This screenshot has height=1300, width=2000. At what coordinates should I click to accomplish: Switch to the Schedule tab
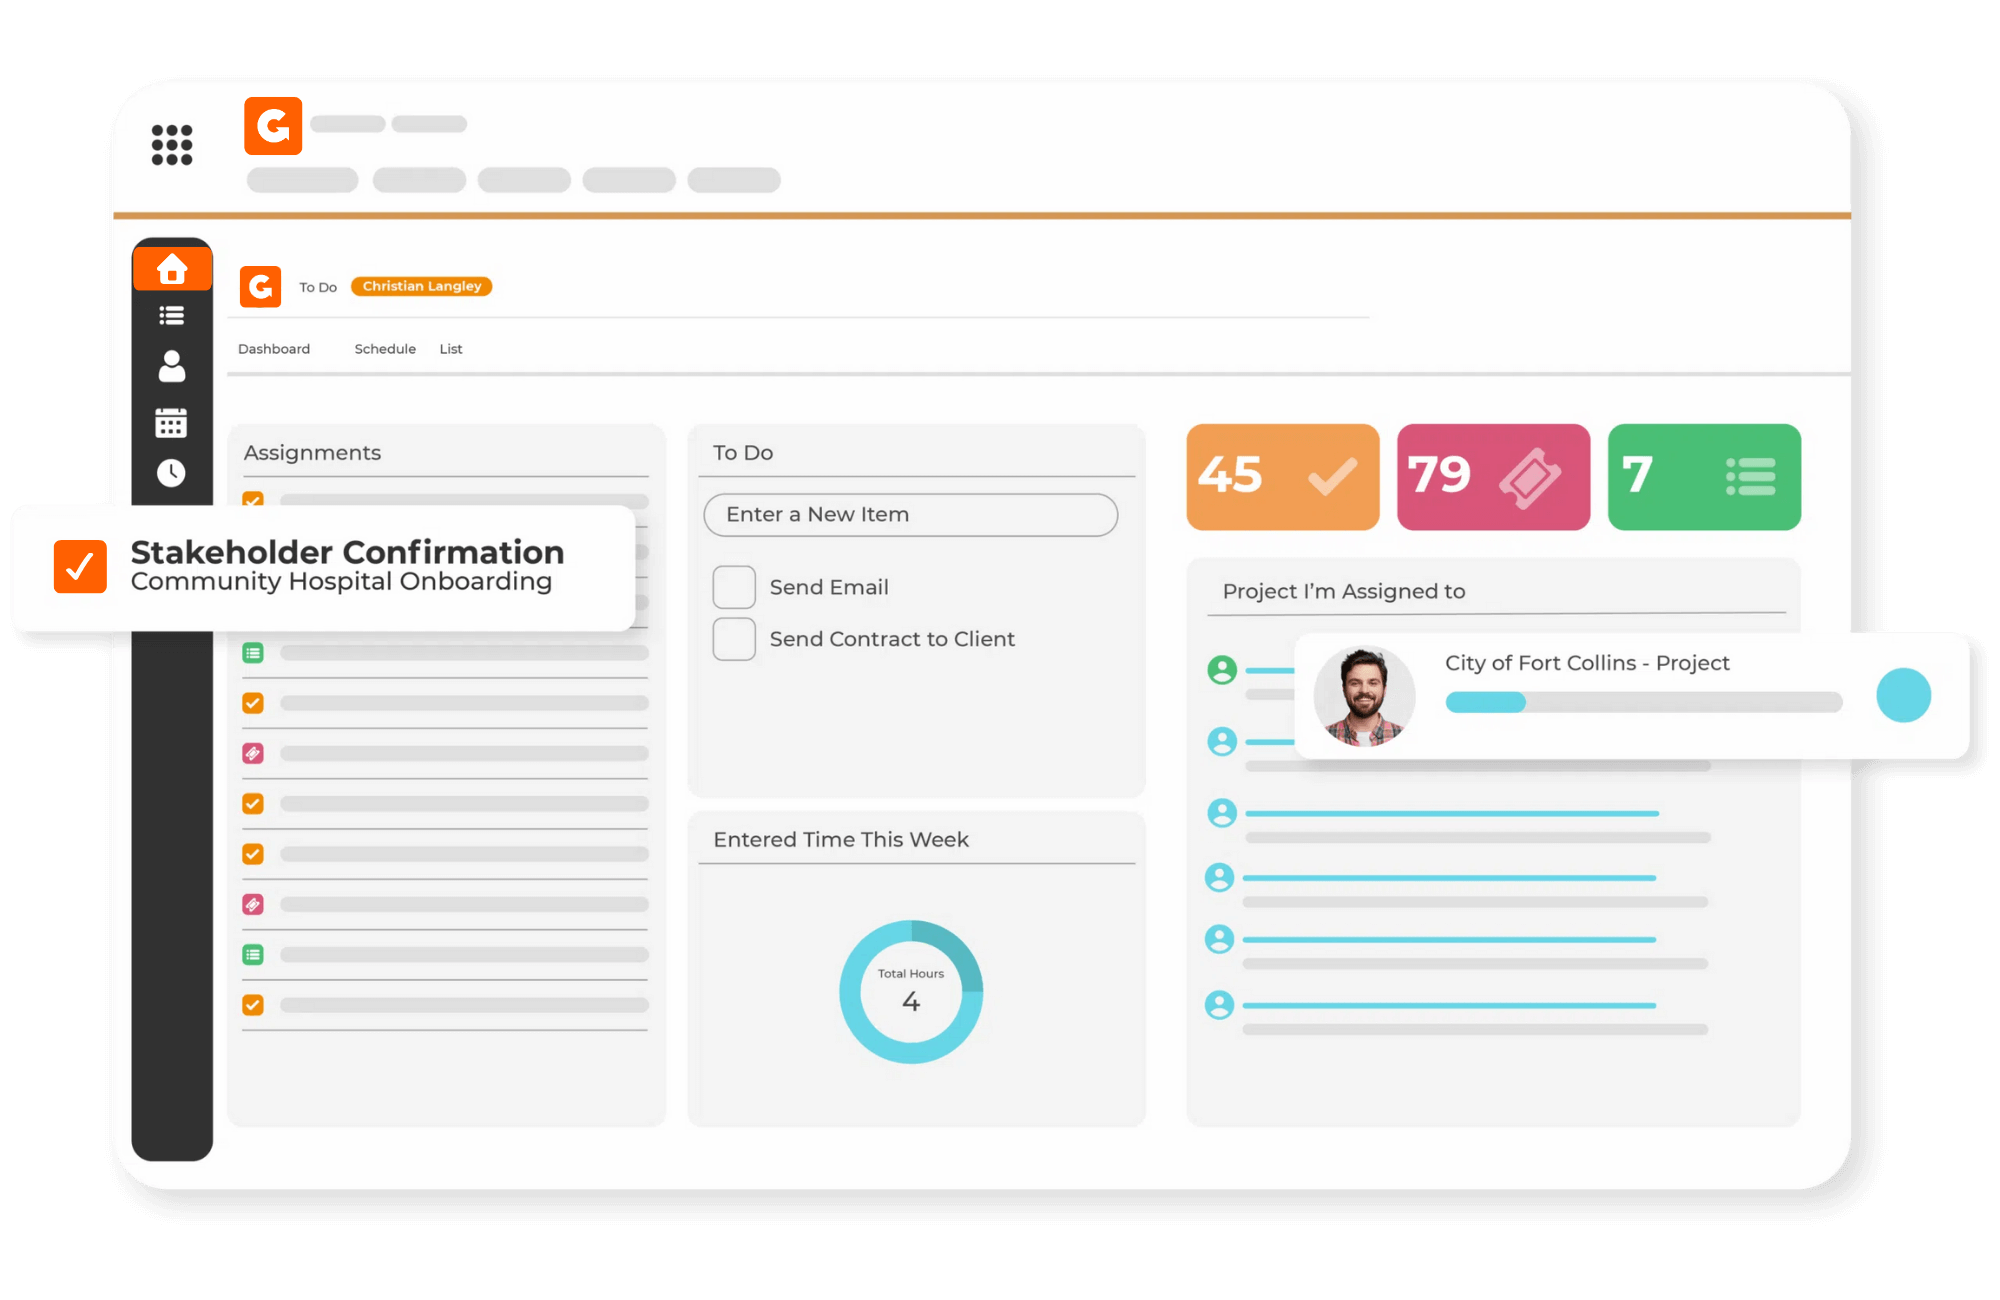point(385,349)
